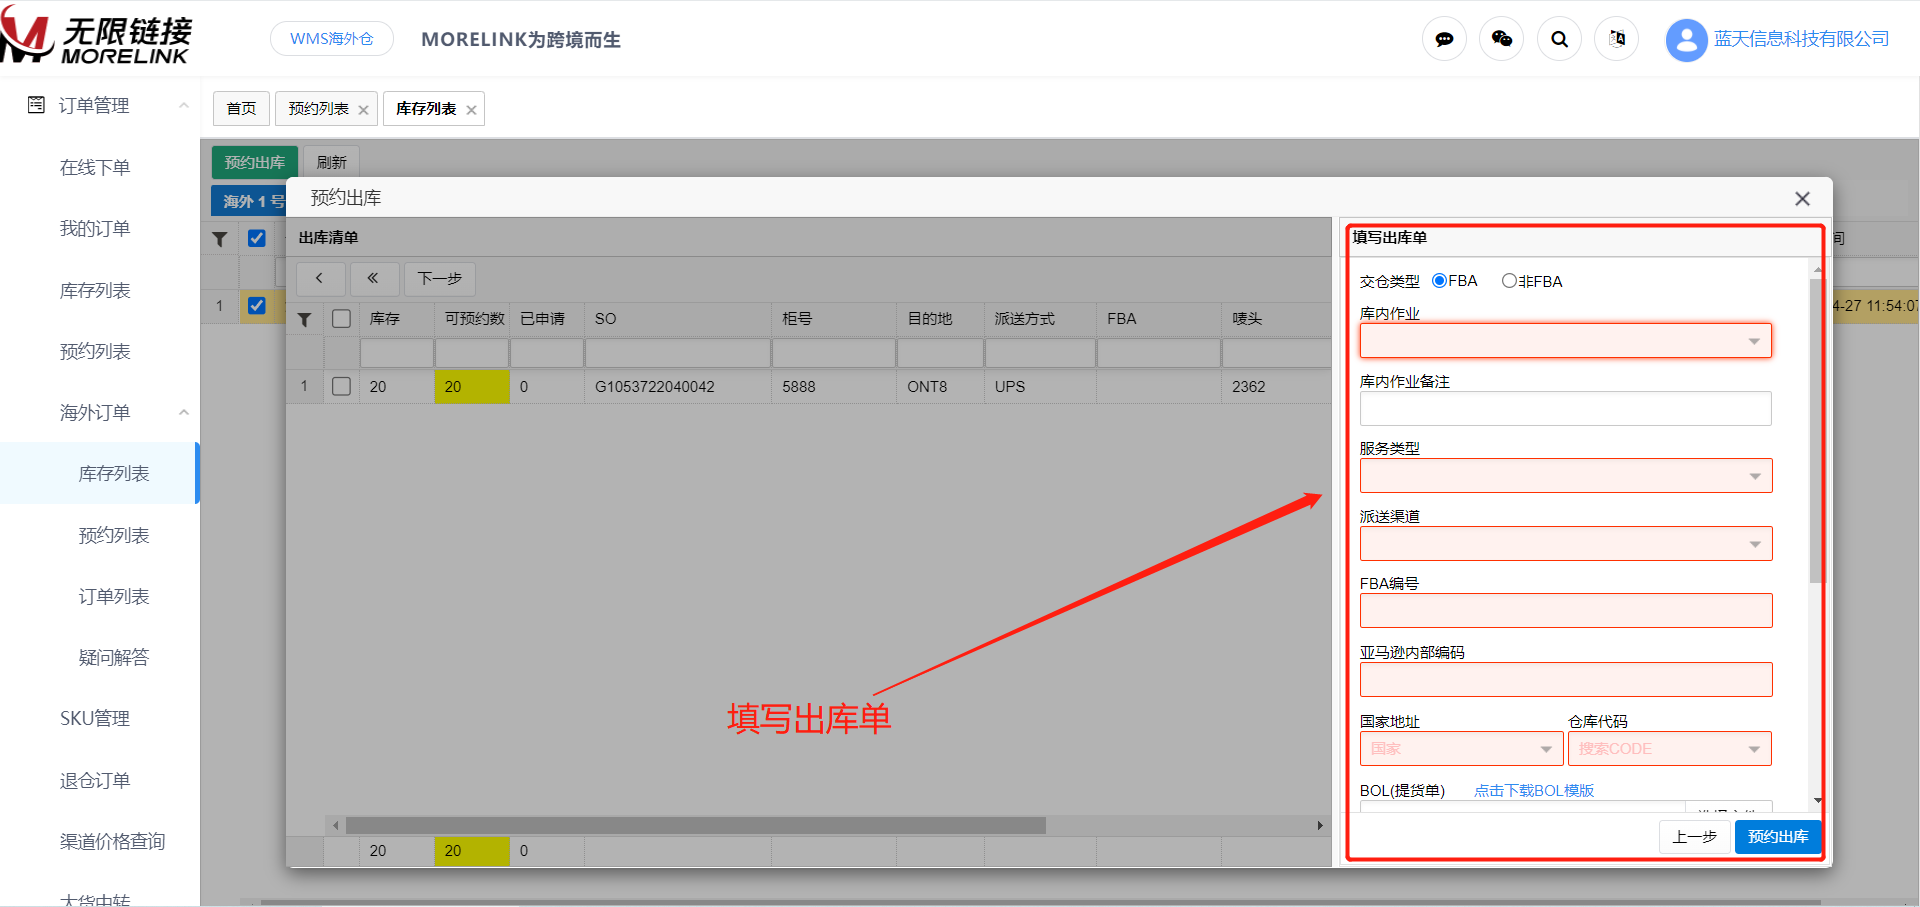
Task: Collapse the 订单管理 menu chevron
Action: (x=184, y=105)
